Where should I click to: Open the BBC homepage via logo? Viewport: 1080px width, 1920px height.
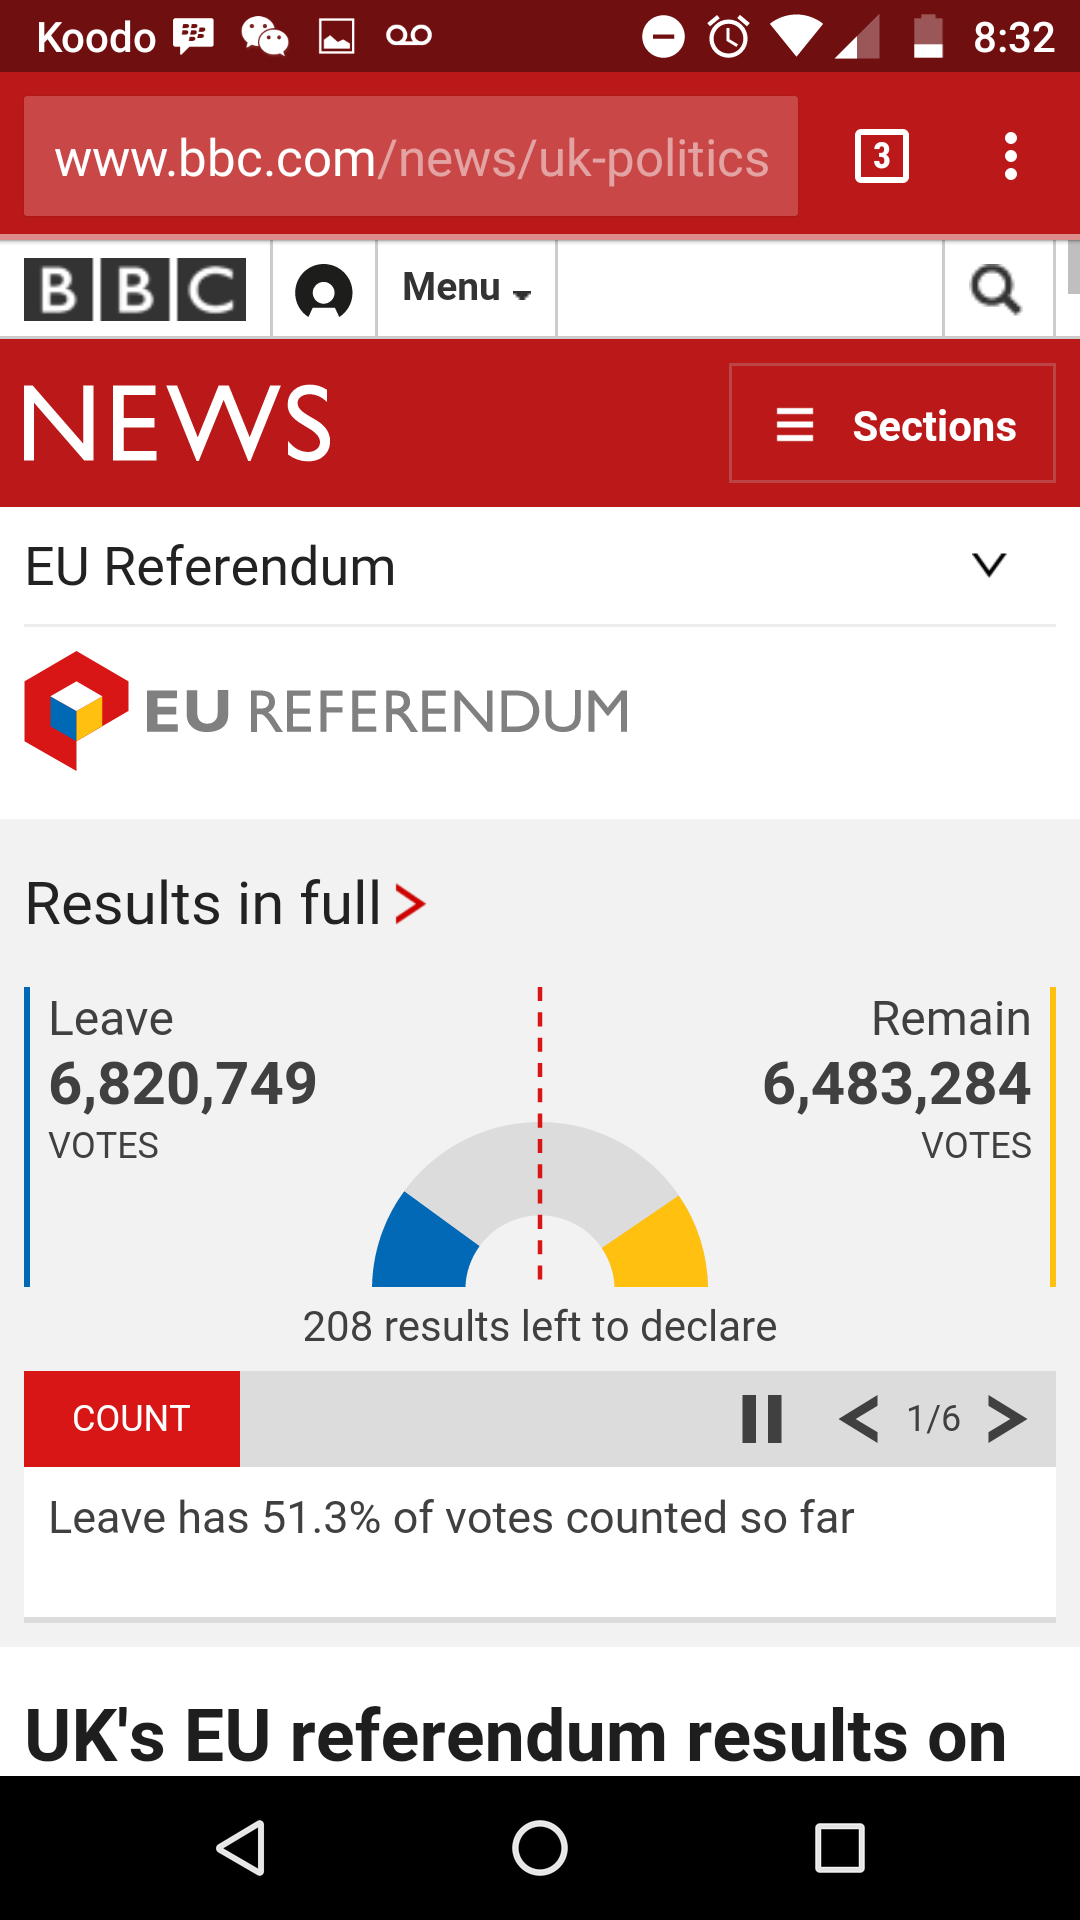[135, 290]
